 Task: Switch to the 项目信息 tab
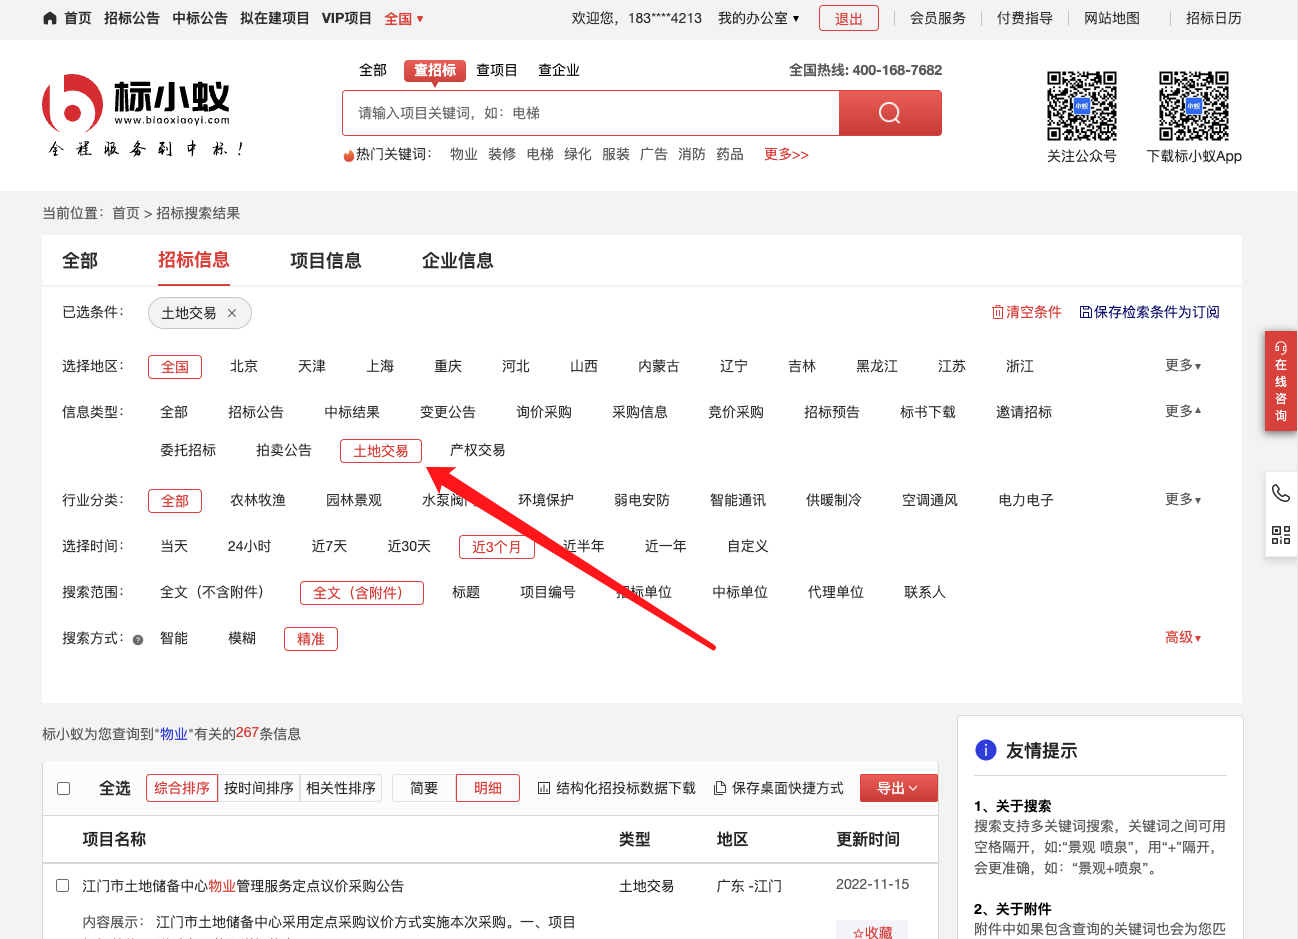[325, 261]
